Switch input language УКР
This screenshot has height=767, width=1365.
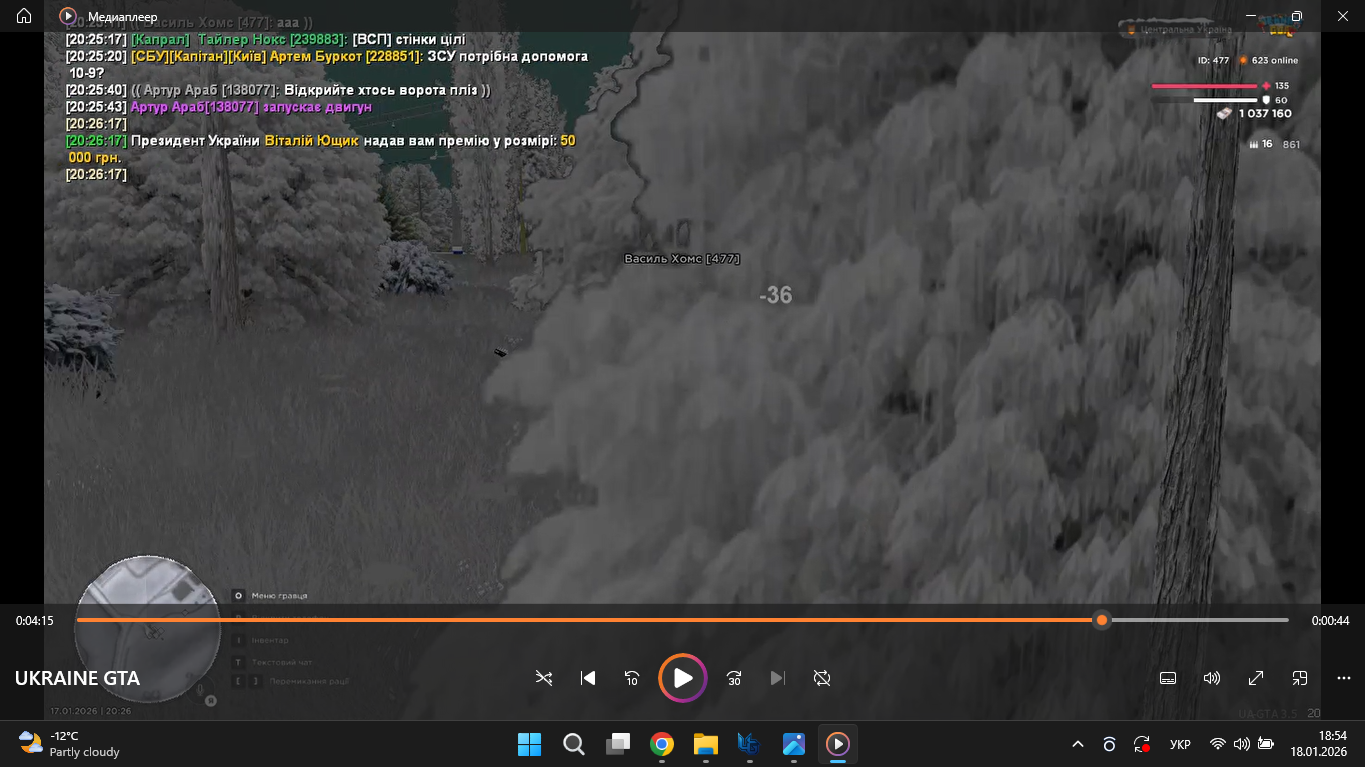coord(1180,745)
